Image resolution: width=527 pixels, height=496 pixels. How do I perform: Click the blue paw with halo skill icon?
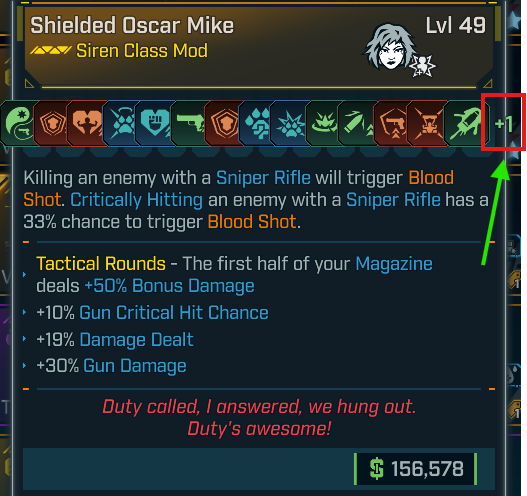(x=121, y=123)
